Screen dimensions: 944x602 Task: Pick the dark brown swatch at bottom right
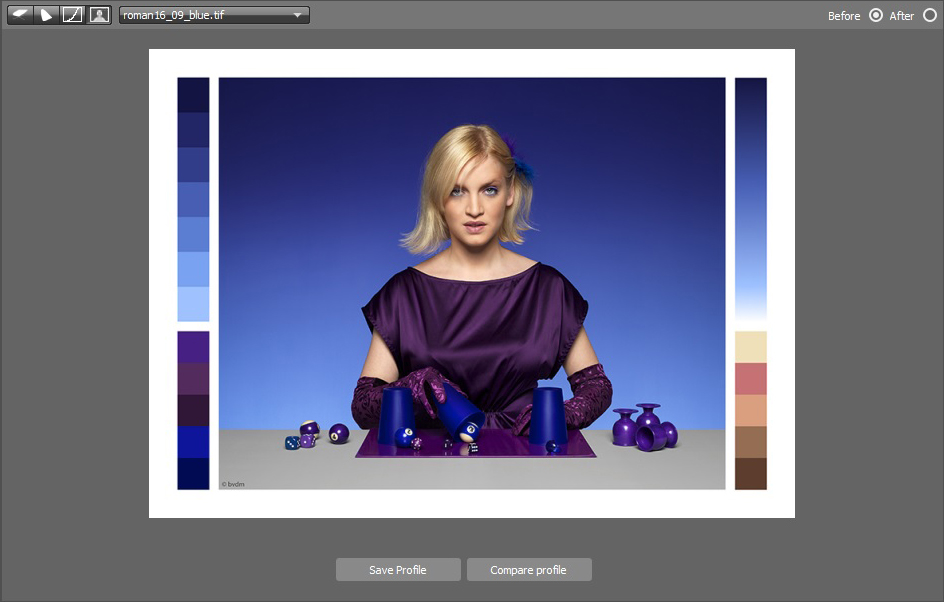(750, 474)
